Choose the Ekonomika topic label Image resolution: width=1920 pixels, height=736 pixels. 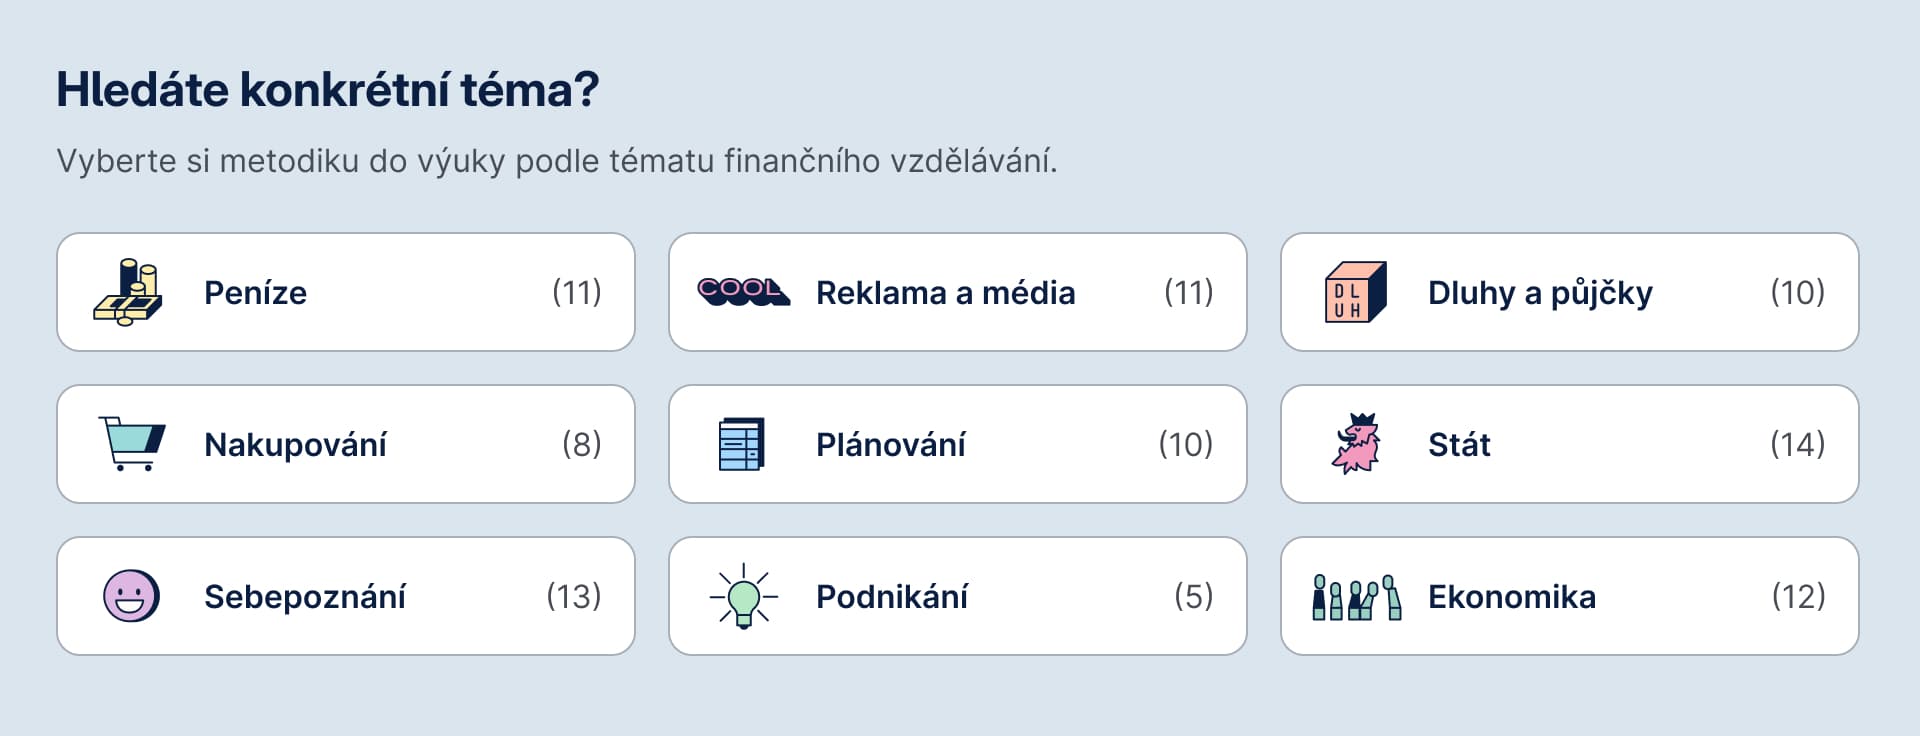pyautogui.click(x=1512, y=597)
